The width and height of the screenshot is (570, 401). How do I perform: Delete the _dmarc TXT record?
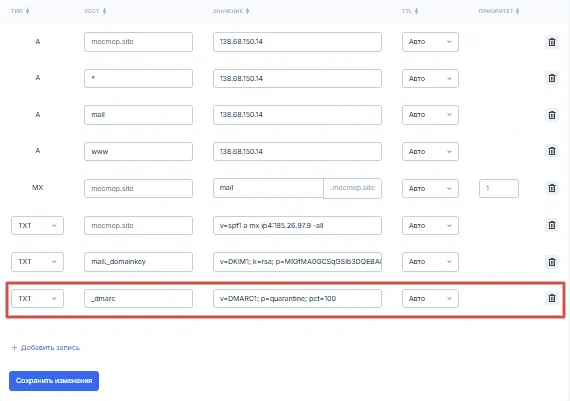(x=551, y=298)
